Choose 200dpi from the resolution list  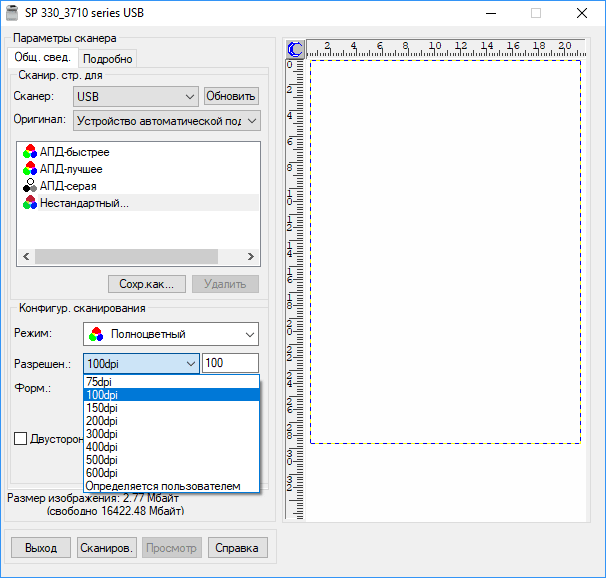172,421
